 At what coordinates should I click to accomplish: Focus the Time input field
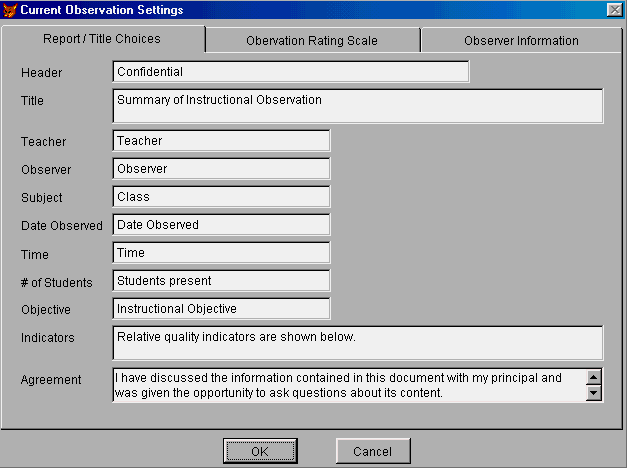(x=222, y=252)
